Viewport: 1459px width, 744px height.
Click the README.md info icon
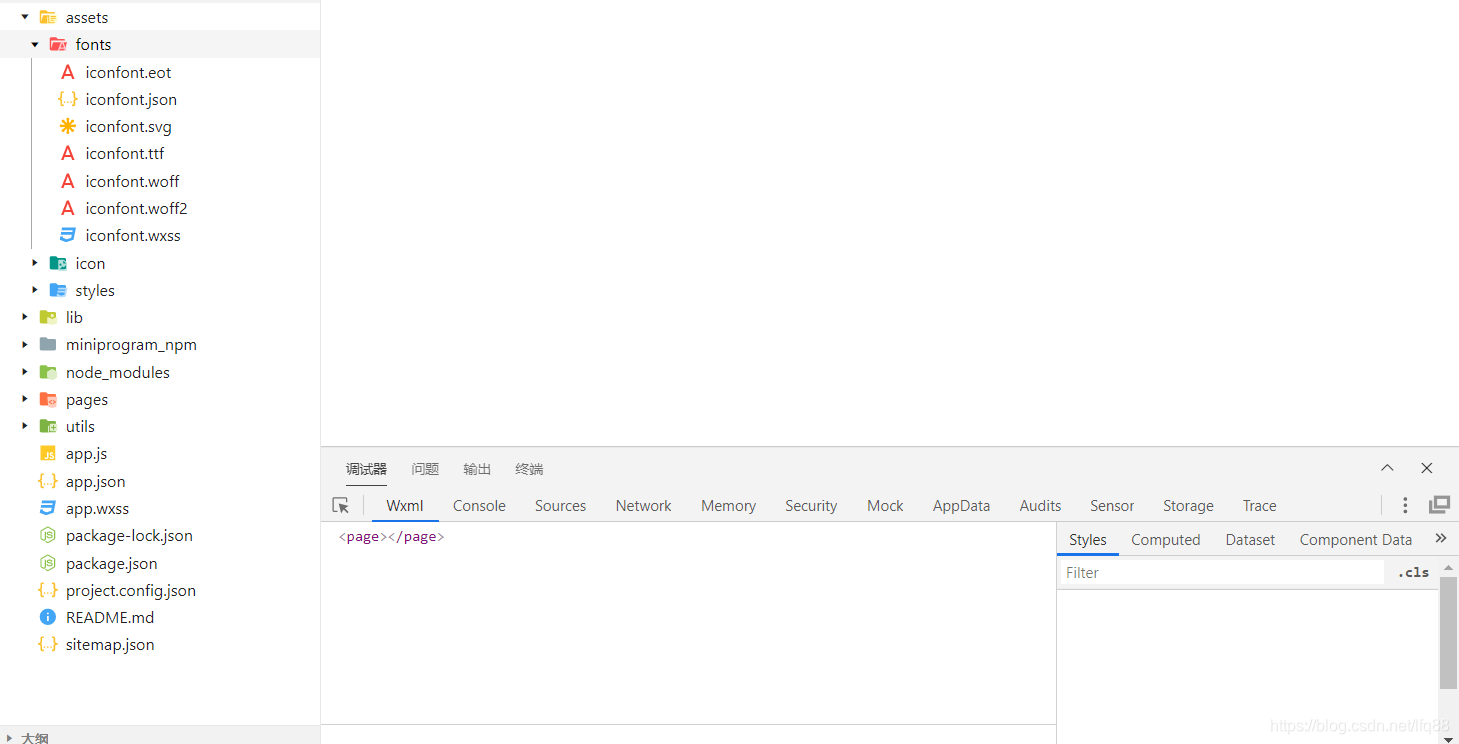click(x=47, y=617)
